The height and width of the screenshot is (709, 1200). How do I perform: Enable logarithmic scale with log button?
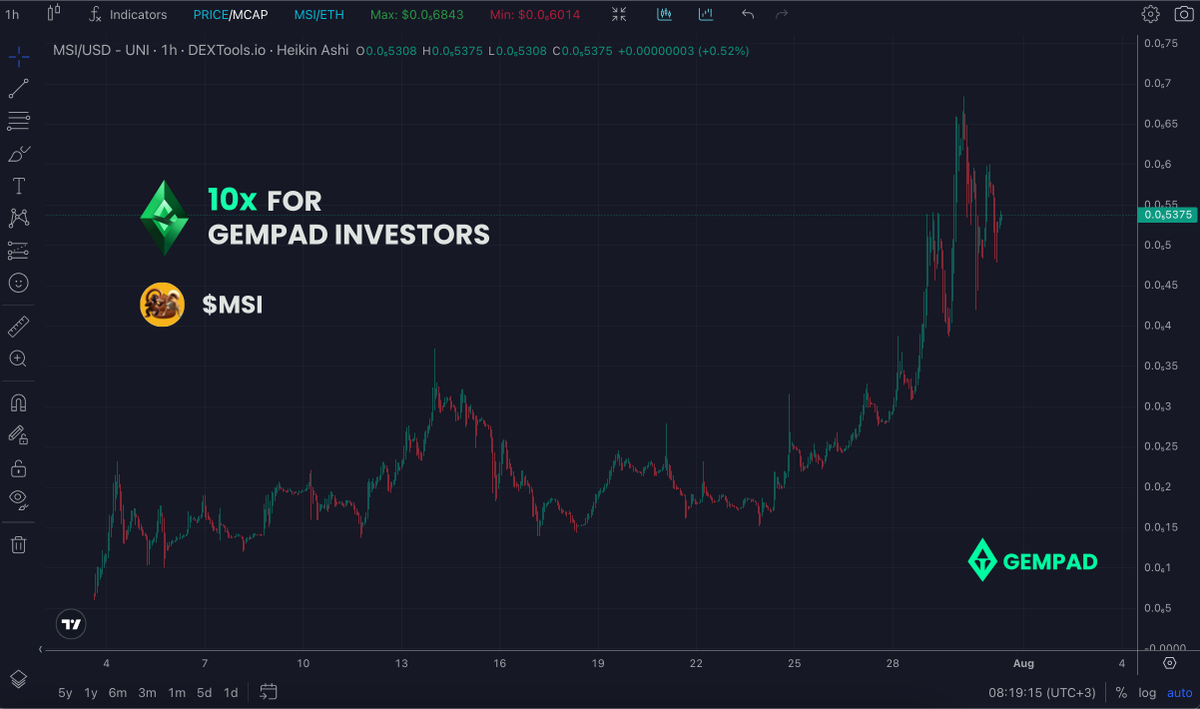point(1146,692)
